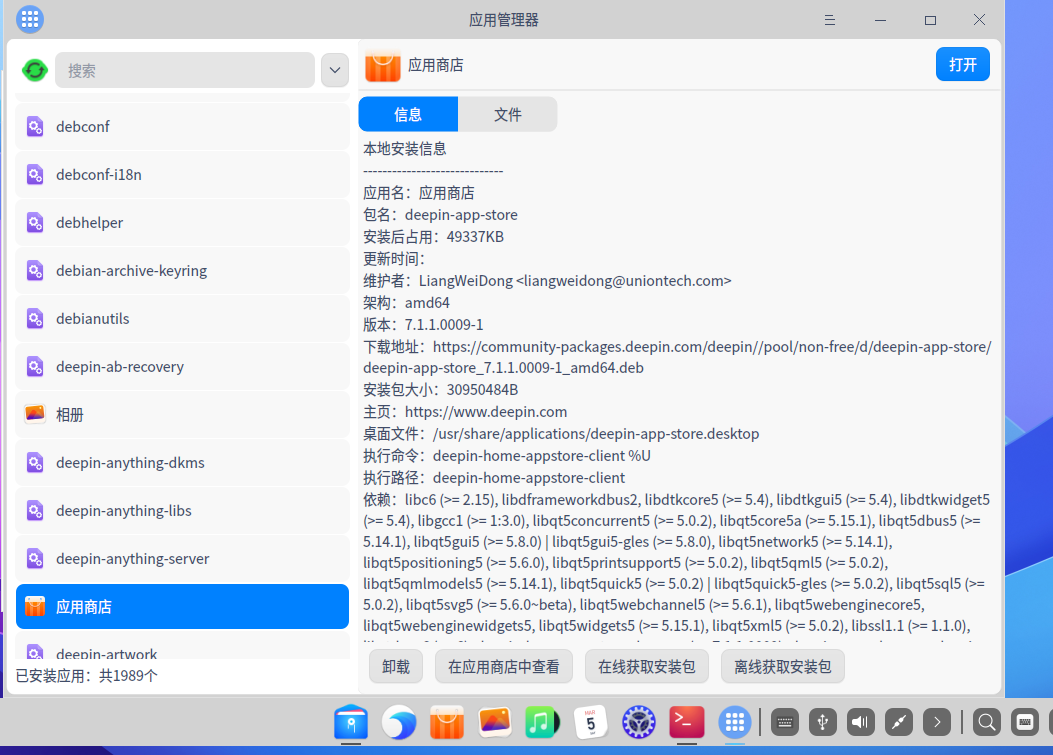Viewport: 1053px width, 755px height.
Task: Select debian-archive-keyring package row
Action: [182, 271]
